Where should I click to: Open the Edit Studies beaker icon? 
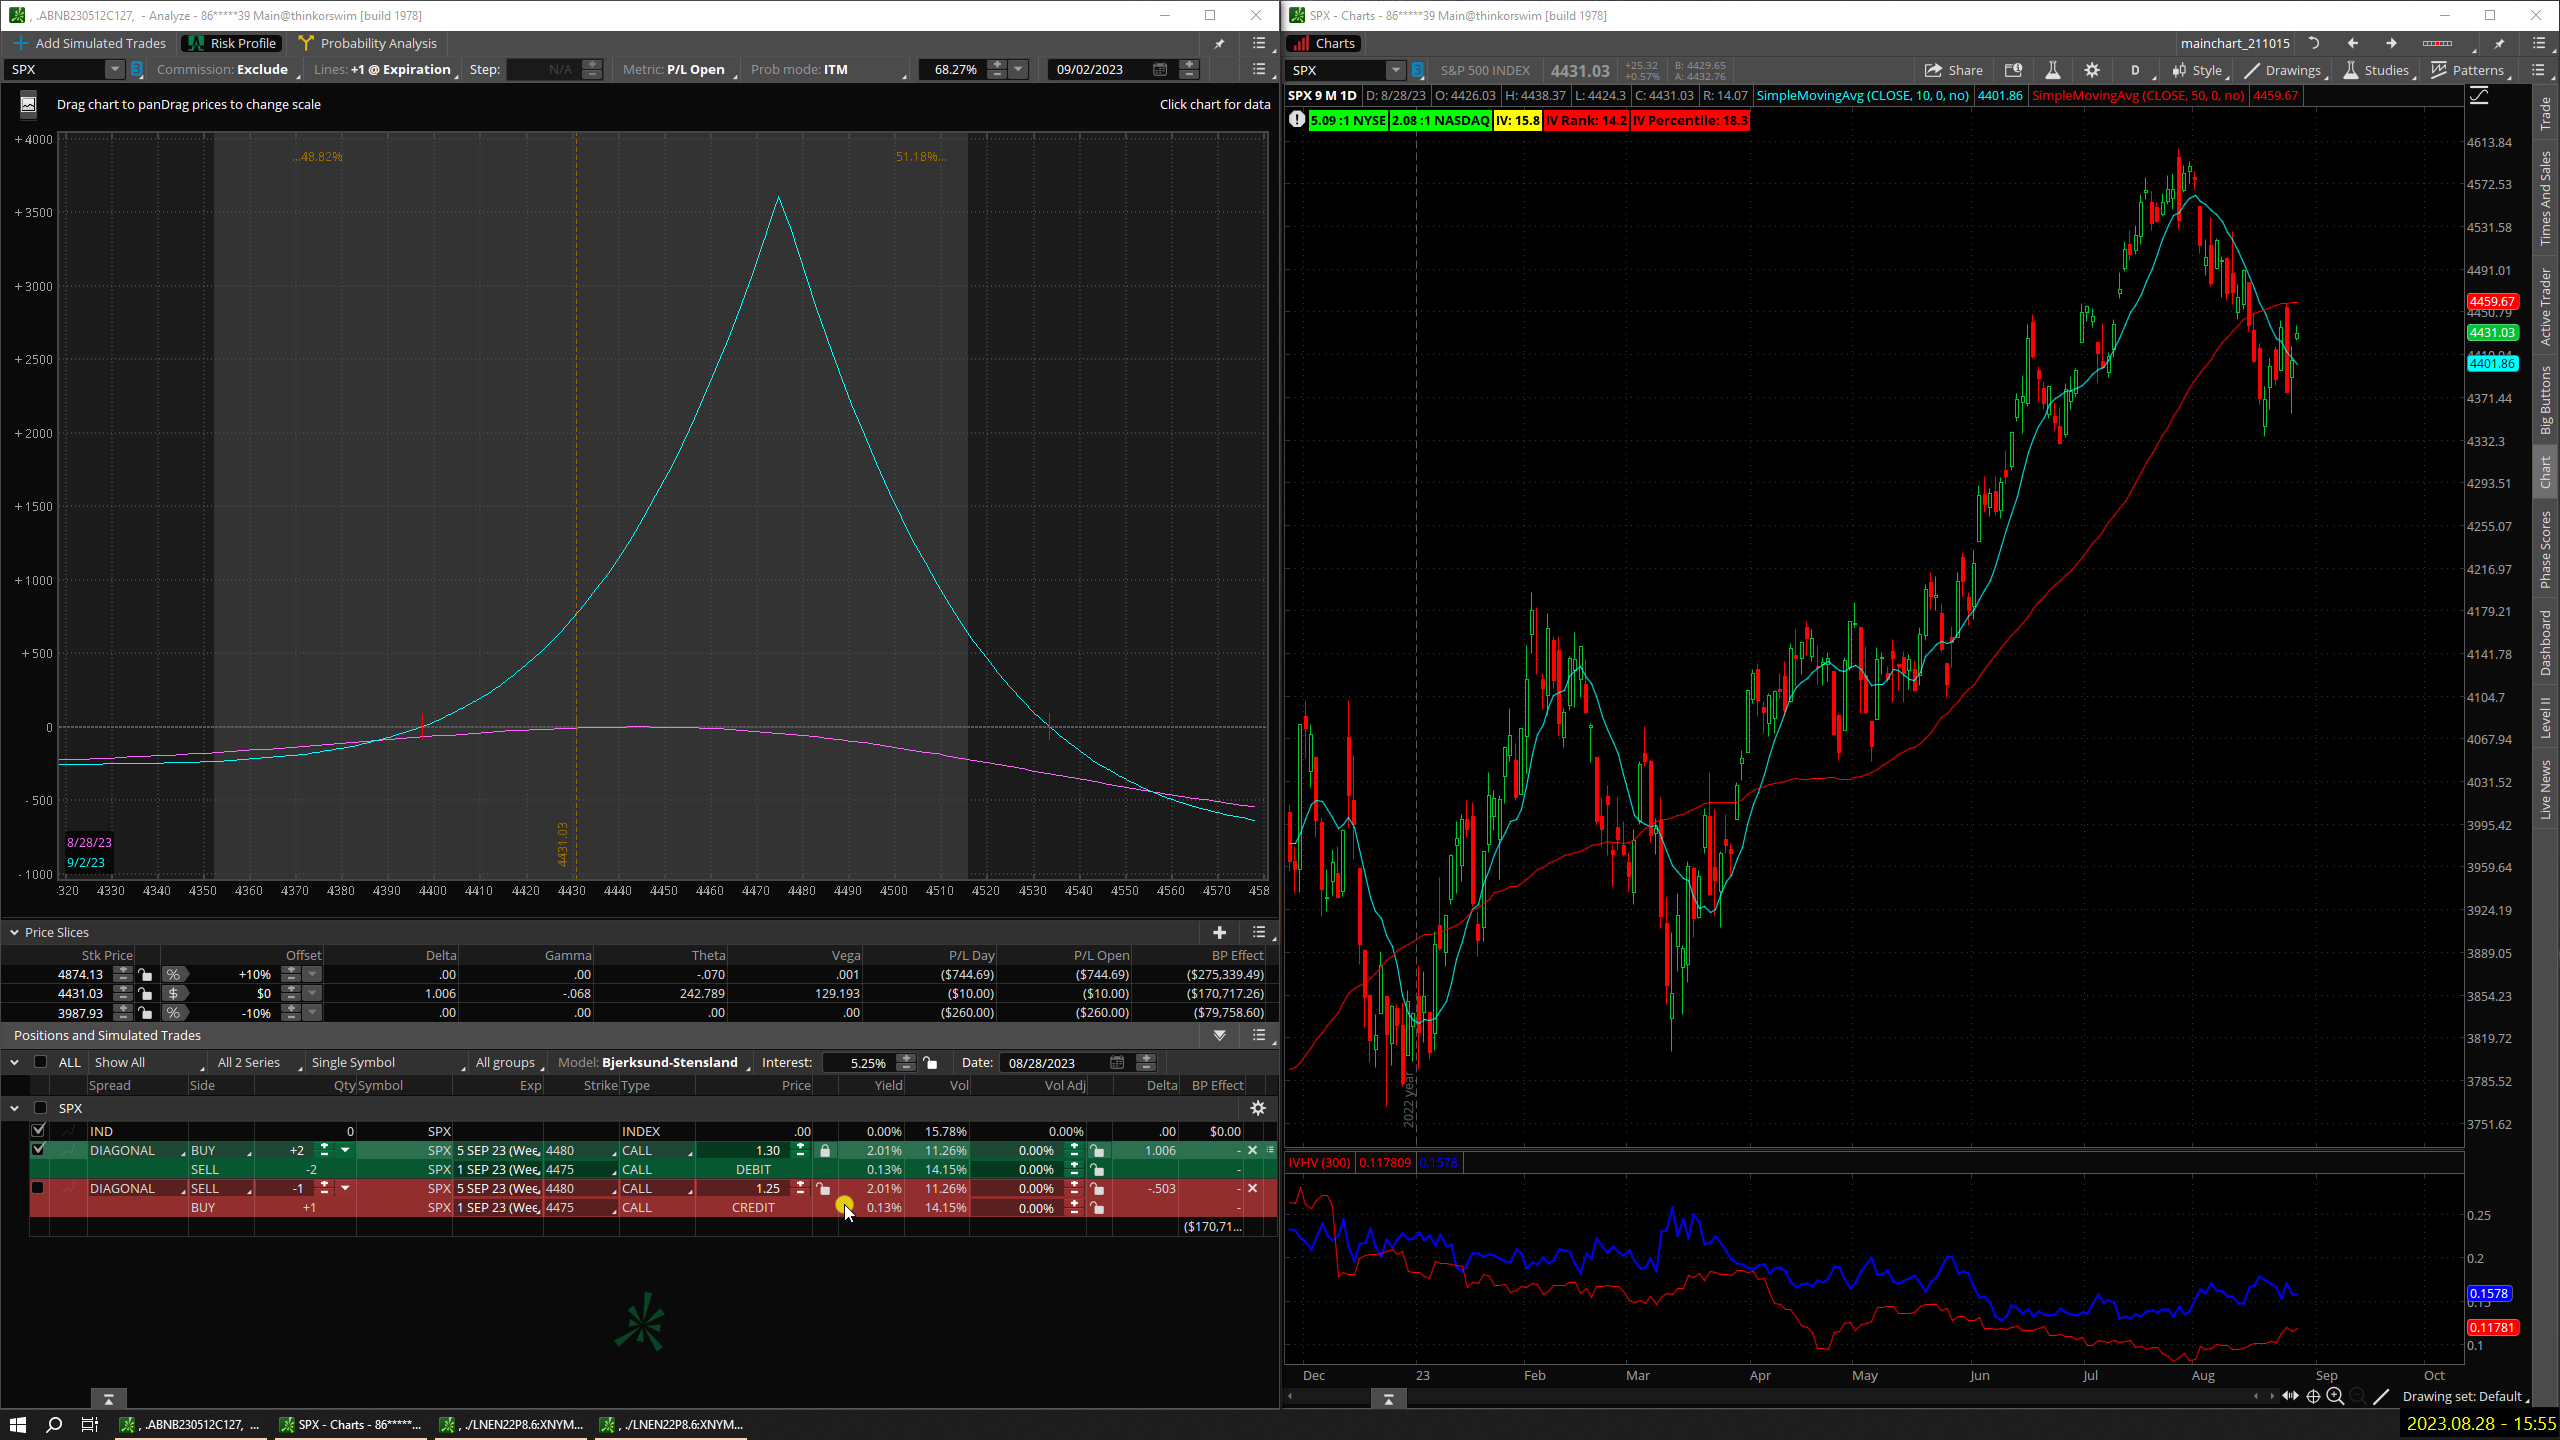2052,70
